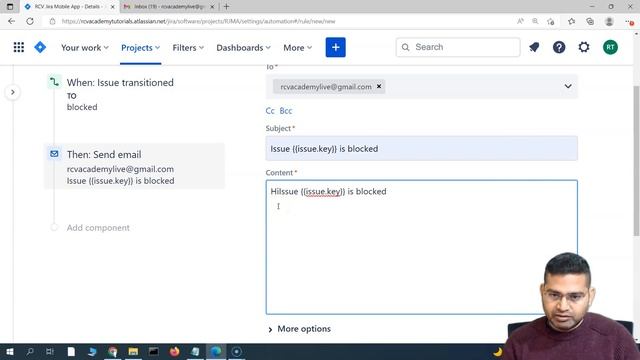The width and height of the screenshot is (640, 360).
Task: Open Windows taskbar search
Action: pyautogui.click(x=30, y=351)
